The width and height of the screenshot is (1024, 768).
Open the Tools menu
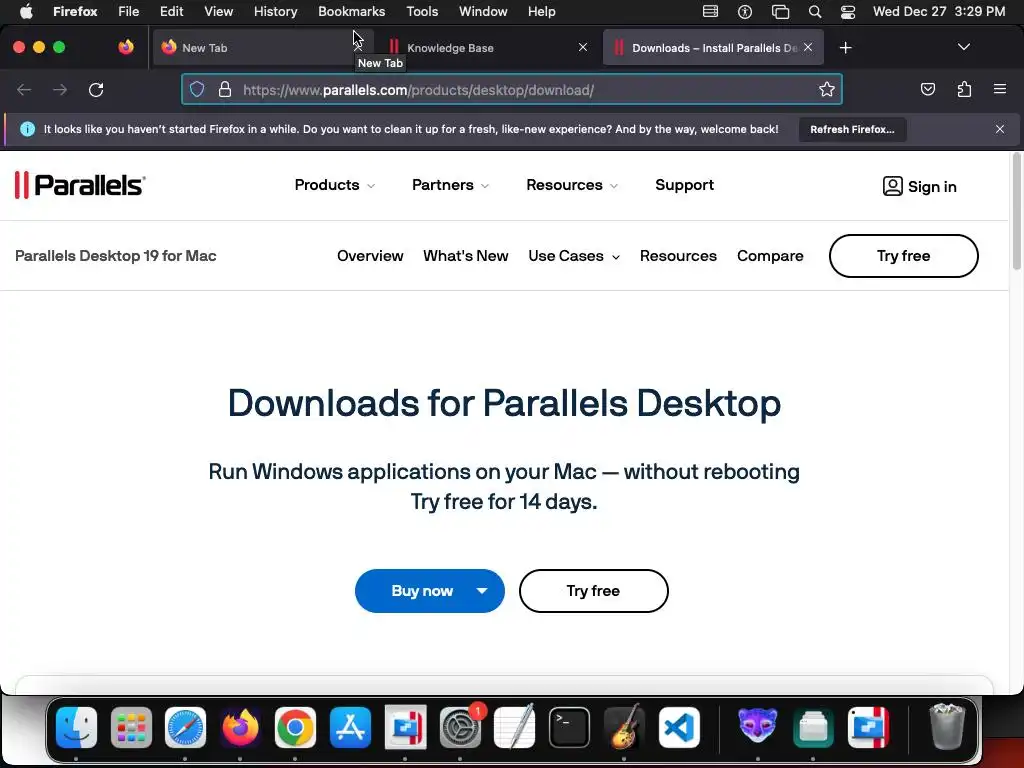pyautogui.click(x=422, y=12)
